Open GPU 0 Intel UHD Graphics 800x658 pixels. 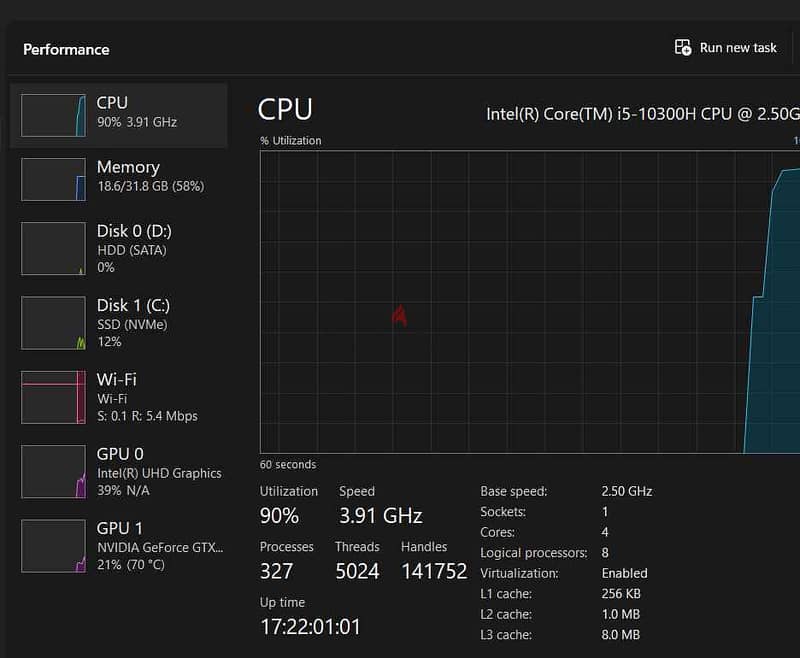click(x=118, y=472)
